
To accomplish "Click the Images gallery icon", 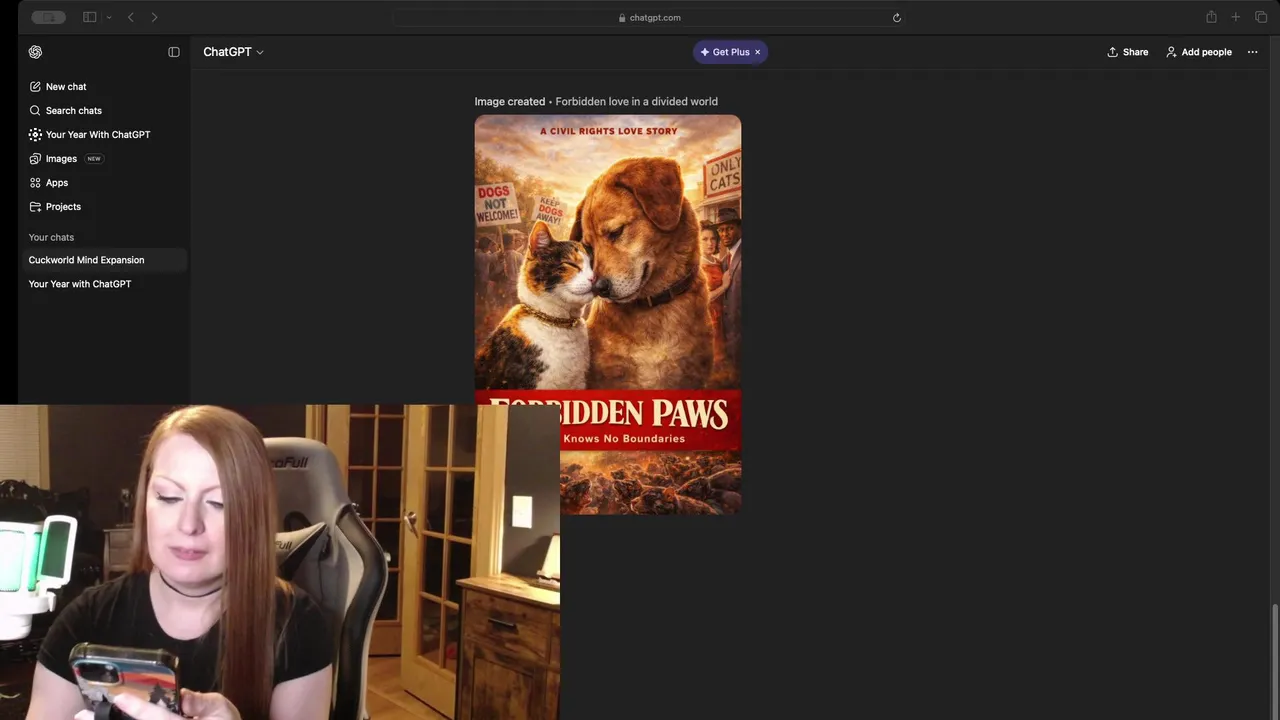I will 35,159.
